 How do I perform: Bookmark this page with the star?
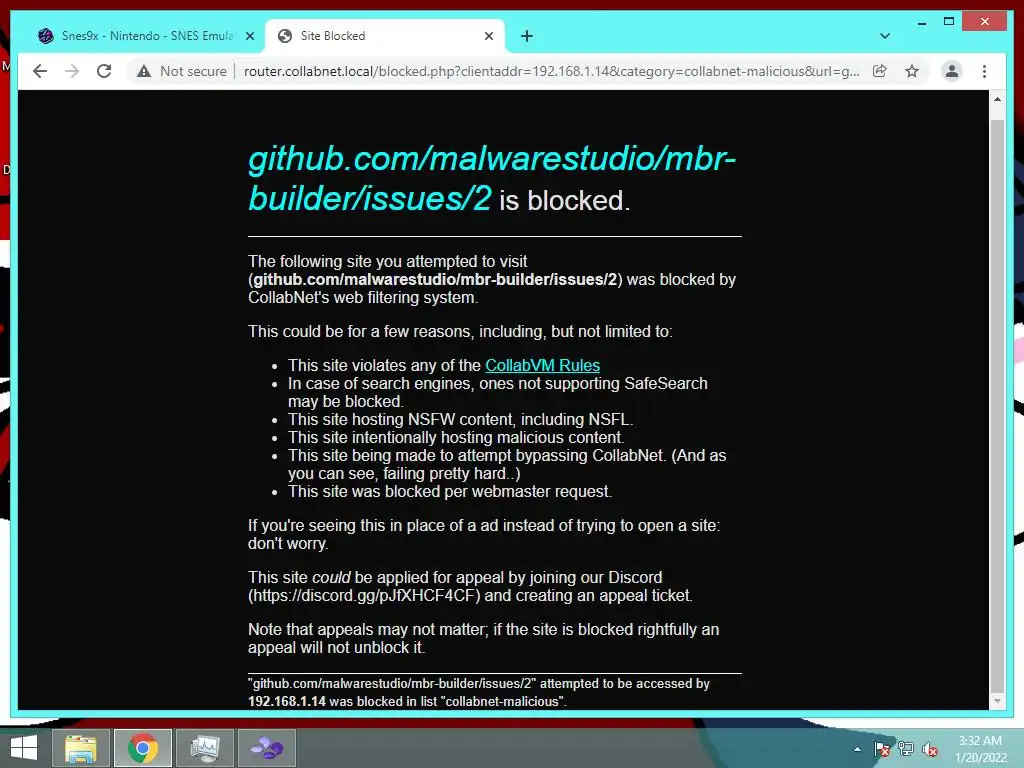click(912, 71)
